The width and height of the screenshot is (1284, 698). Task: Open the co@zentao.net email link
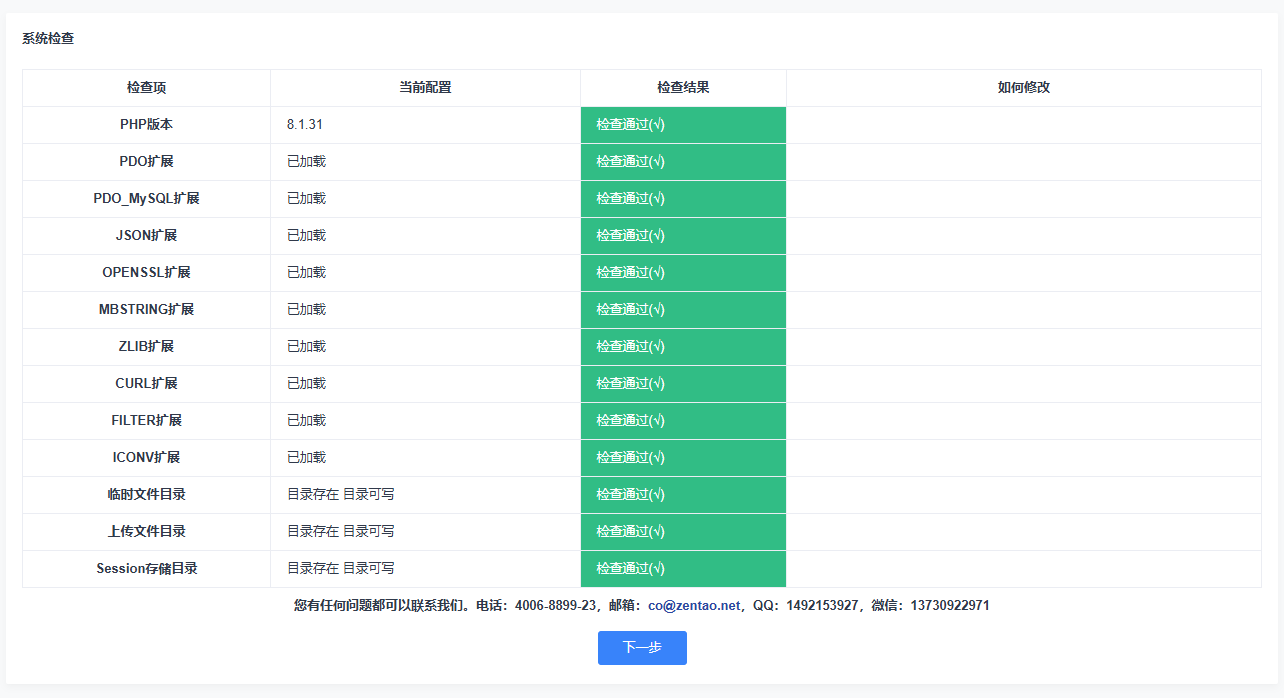694,605
